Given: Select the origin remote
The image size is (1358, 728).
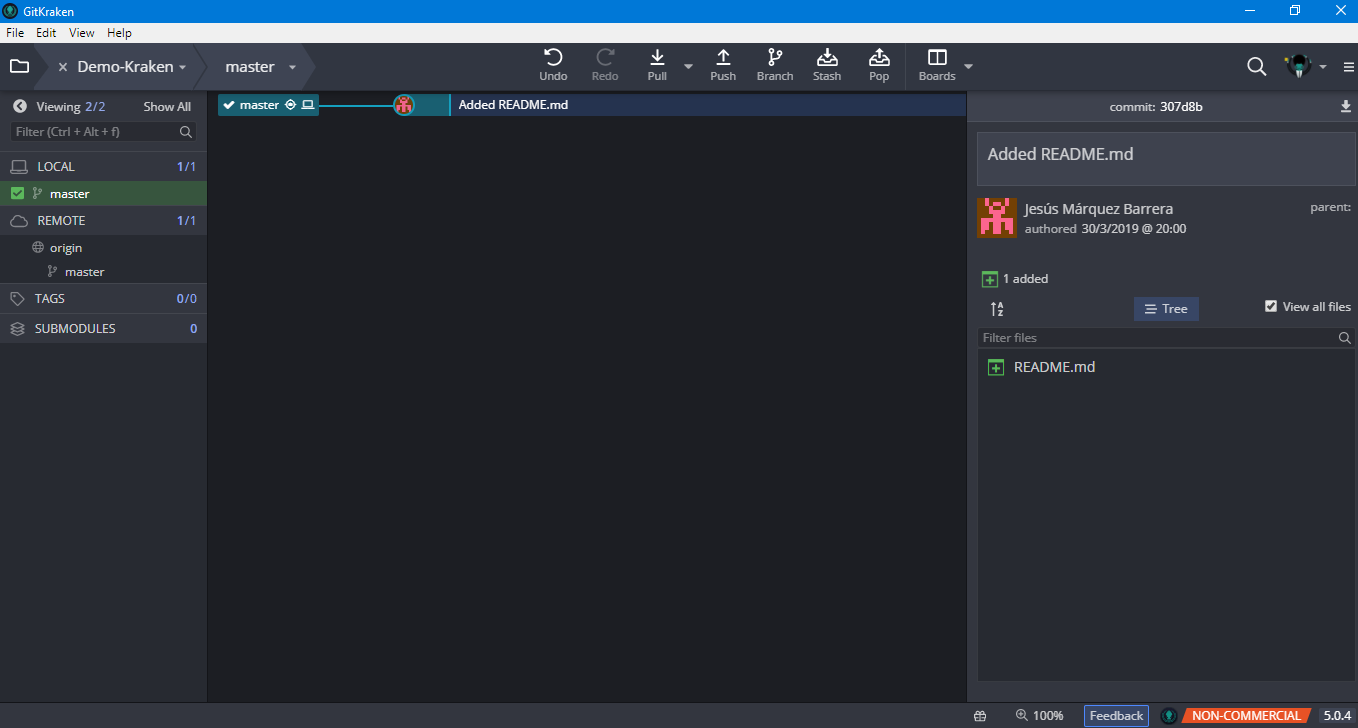Looking at the screenshot, I should coord(66,248).
